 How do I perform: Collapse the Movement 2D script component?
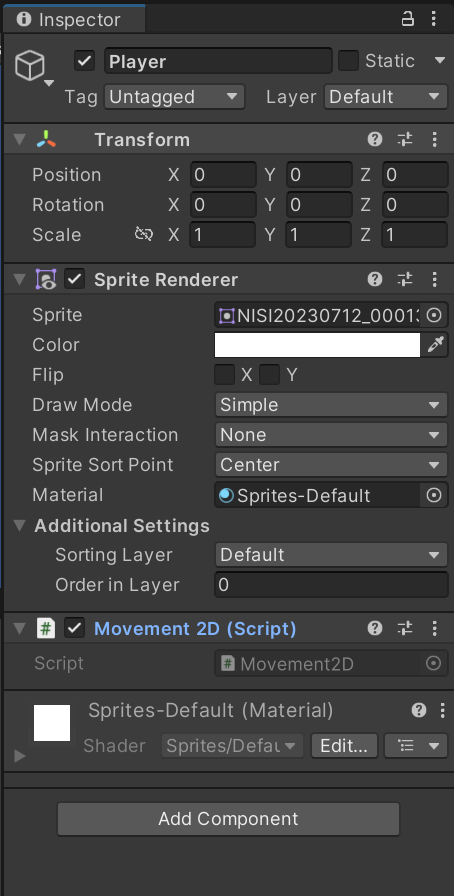20,629
